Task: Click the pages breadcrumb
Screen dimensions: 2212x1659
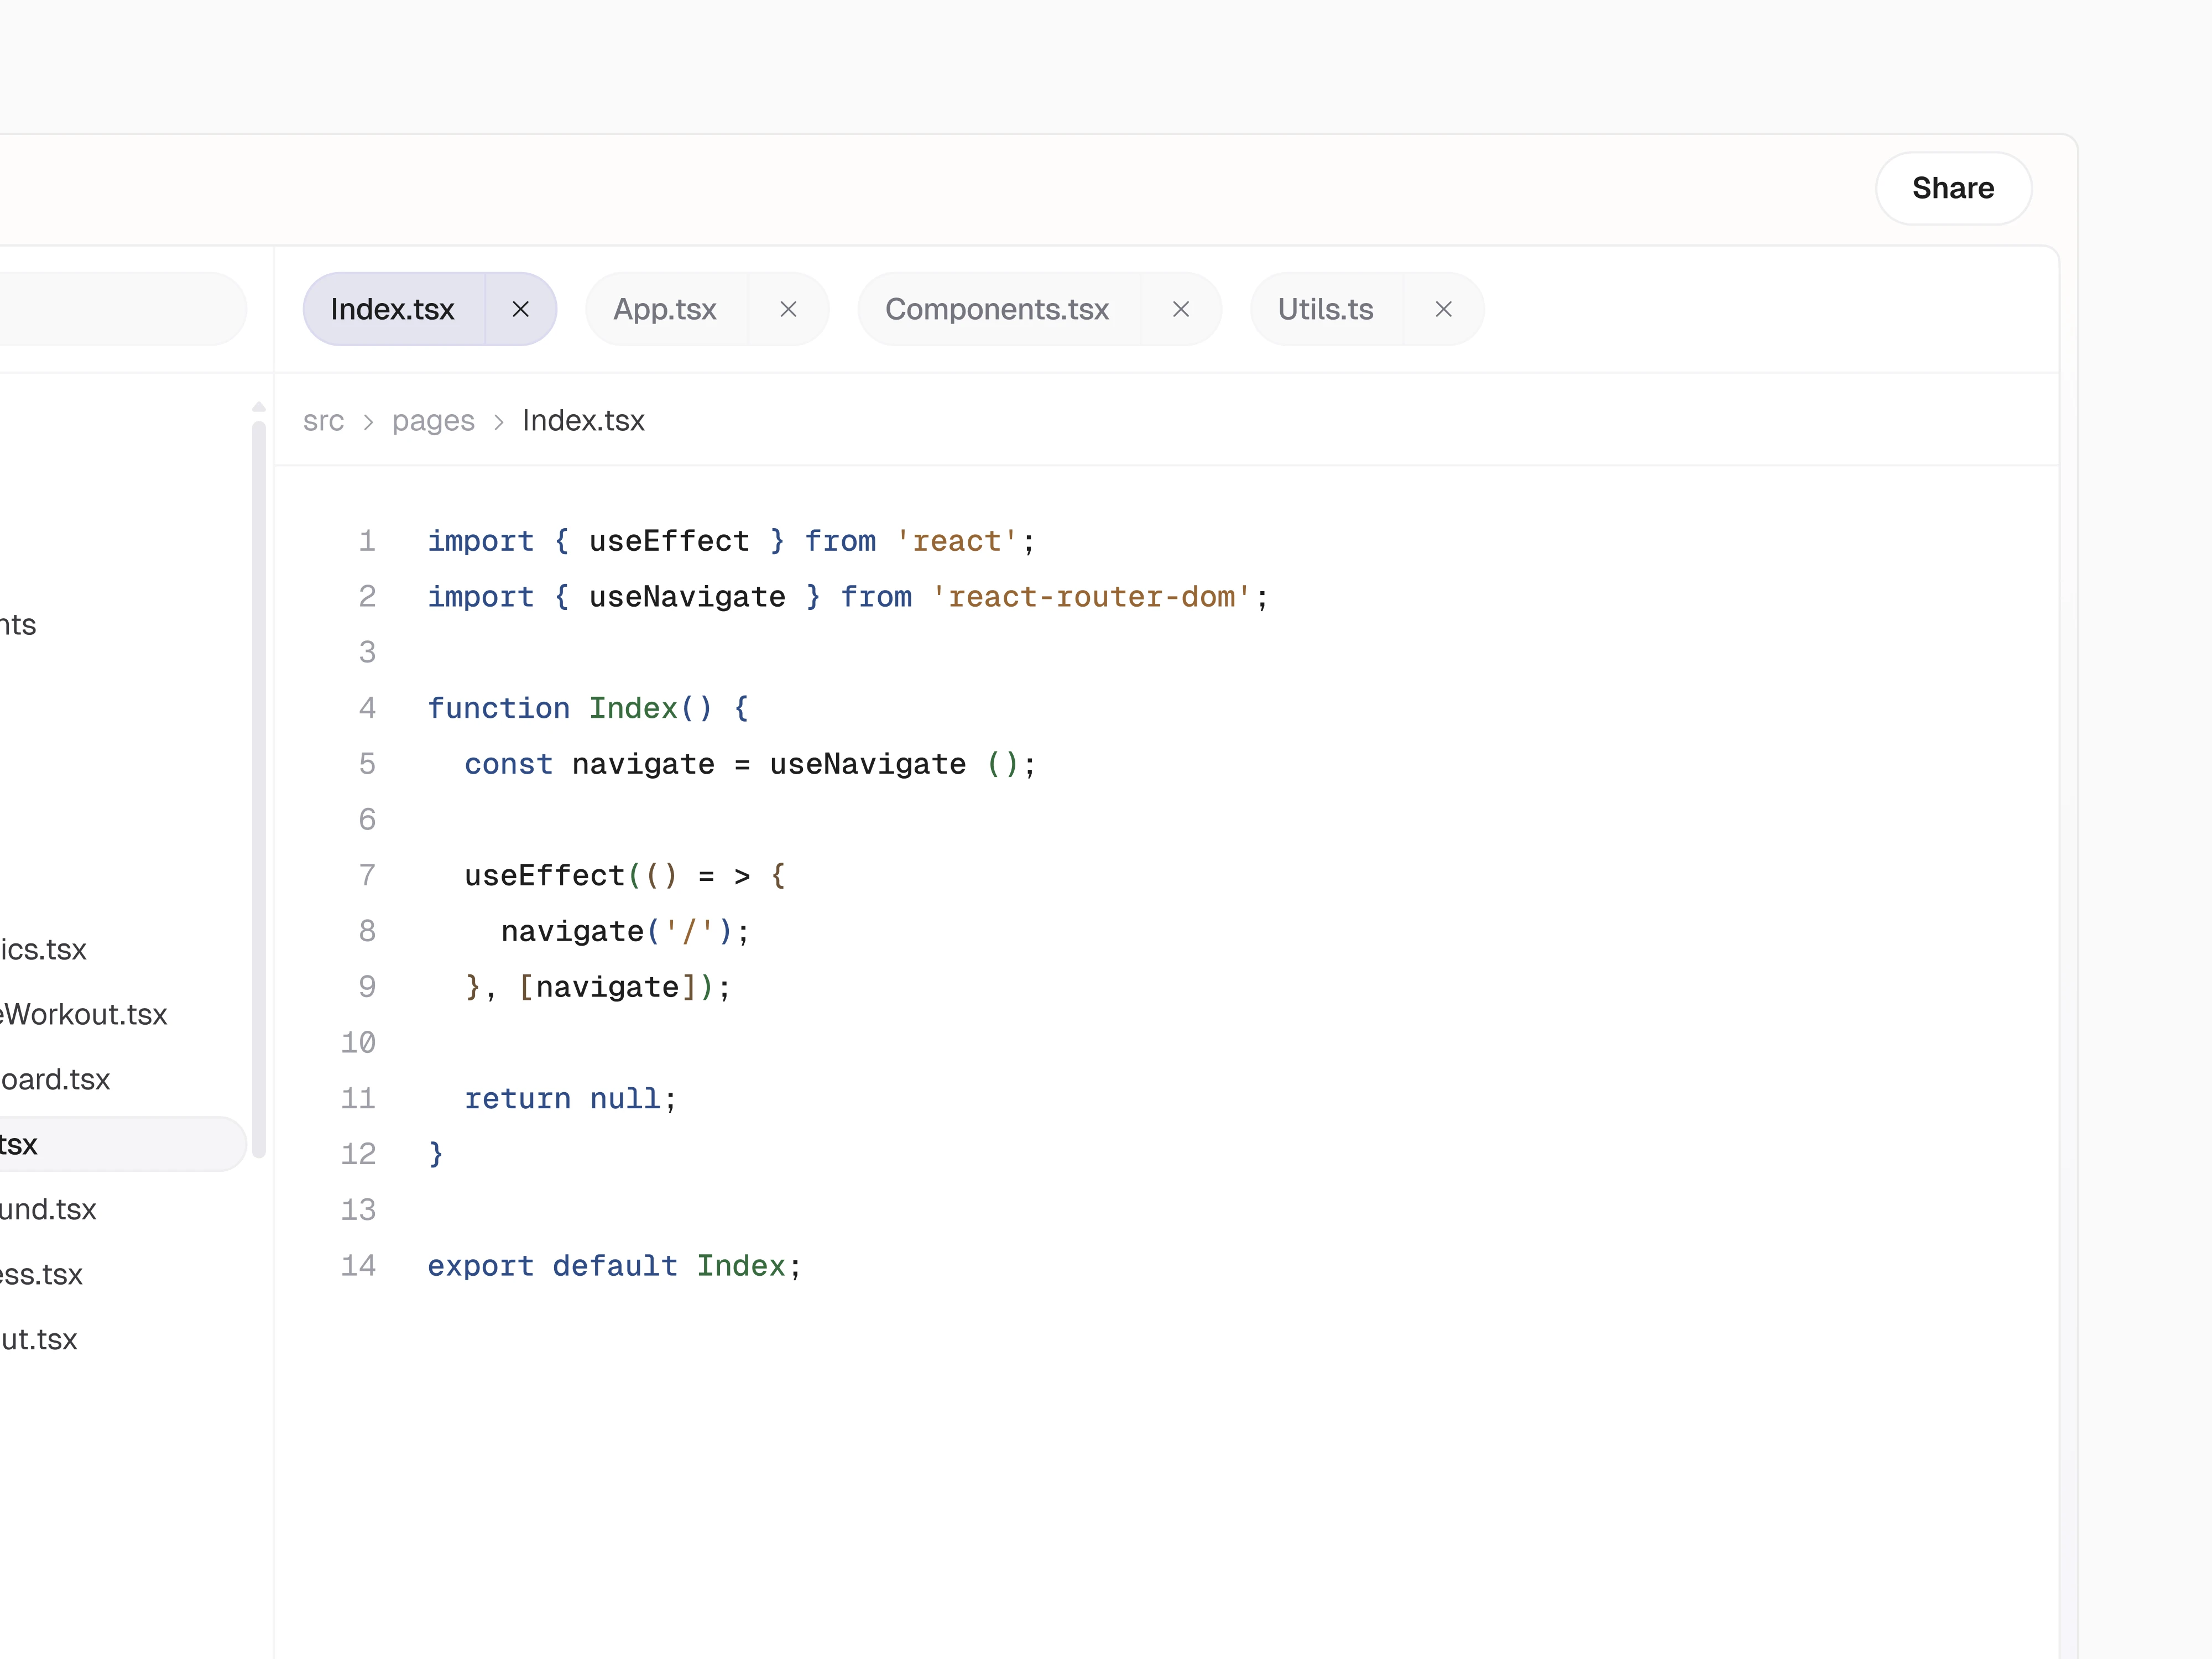Action: (433, 421)
